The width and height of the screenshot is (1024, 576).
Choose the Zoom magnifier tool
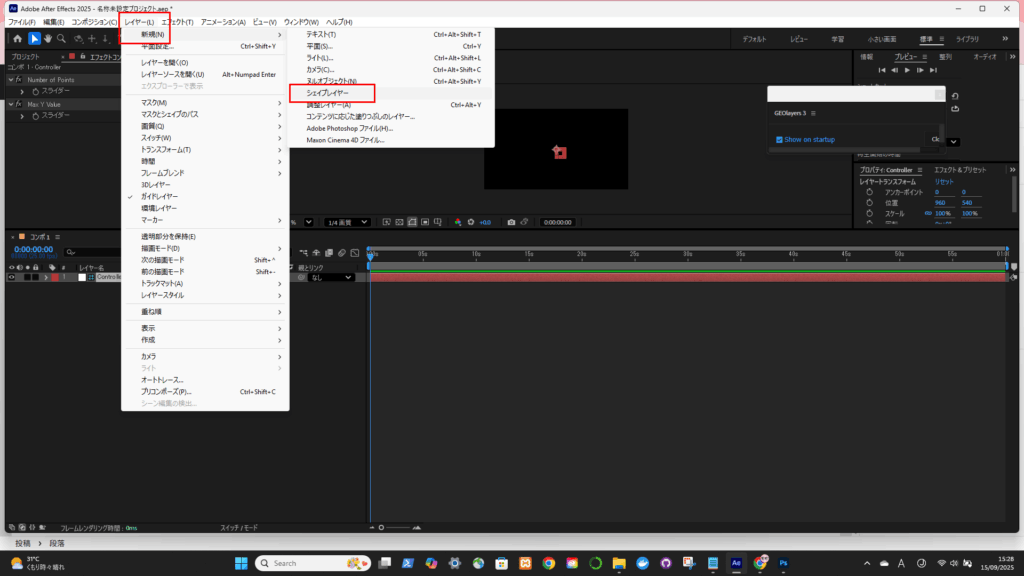coord(62,39)
